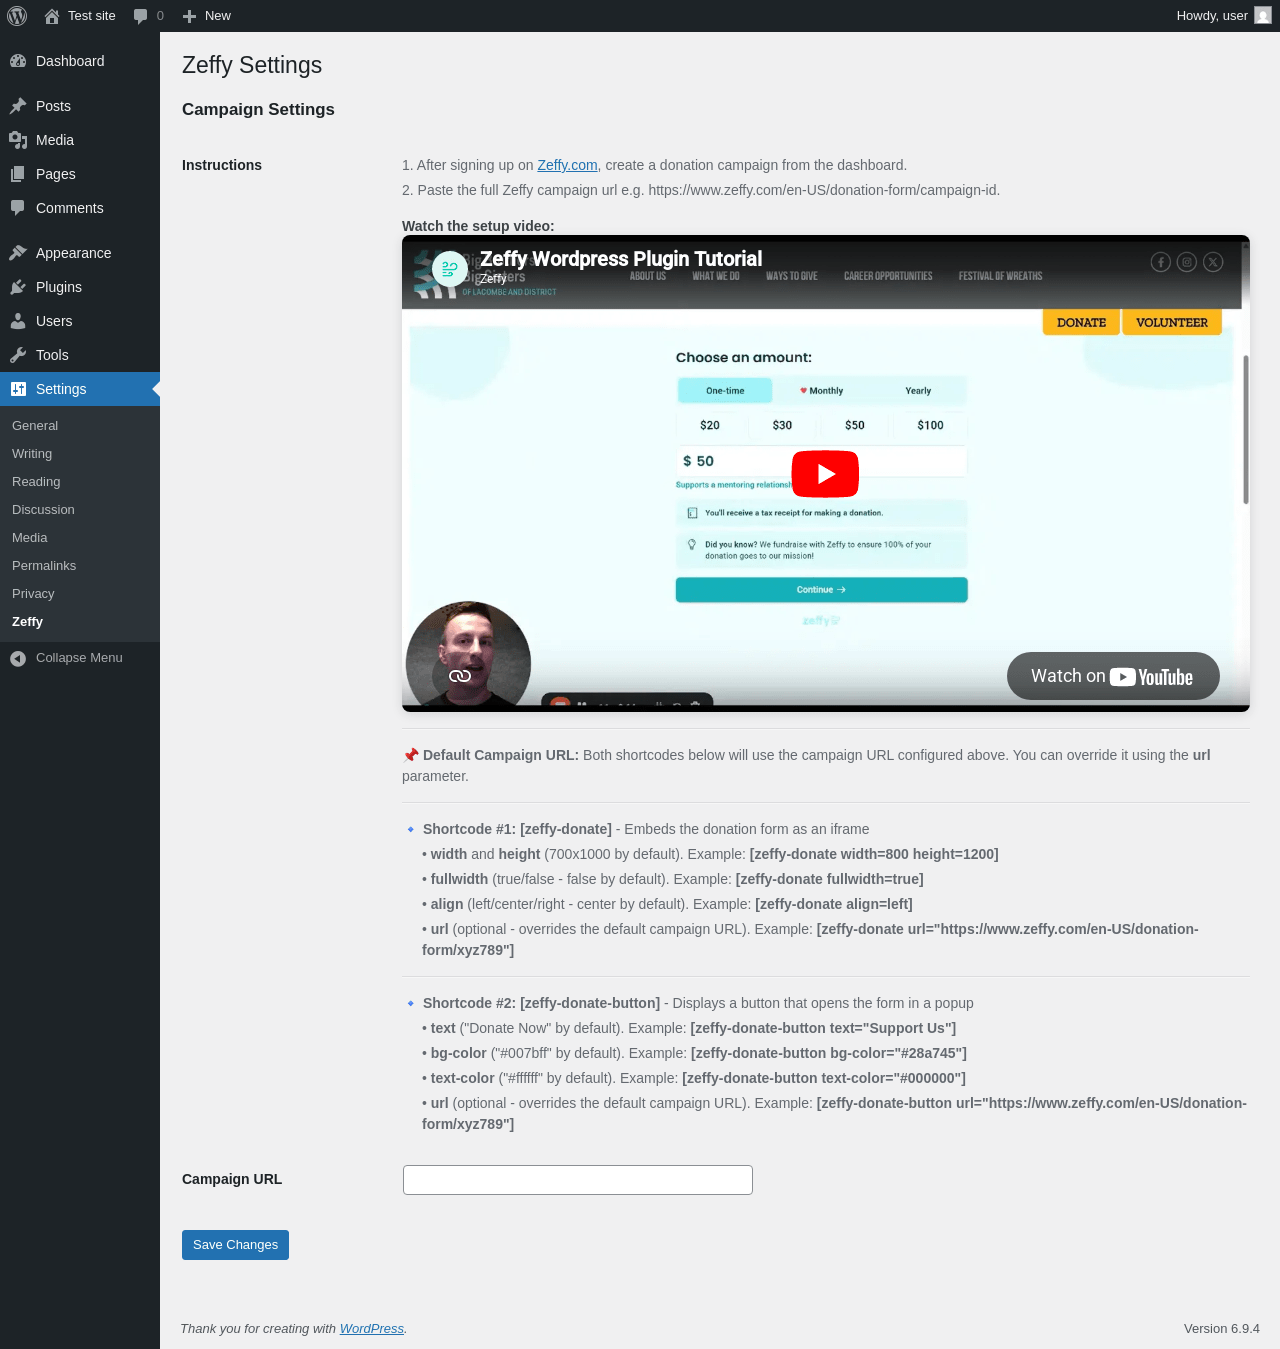Open Permalinks settings submenu

click(x=44, y=566)
